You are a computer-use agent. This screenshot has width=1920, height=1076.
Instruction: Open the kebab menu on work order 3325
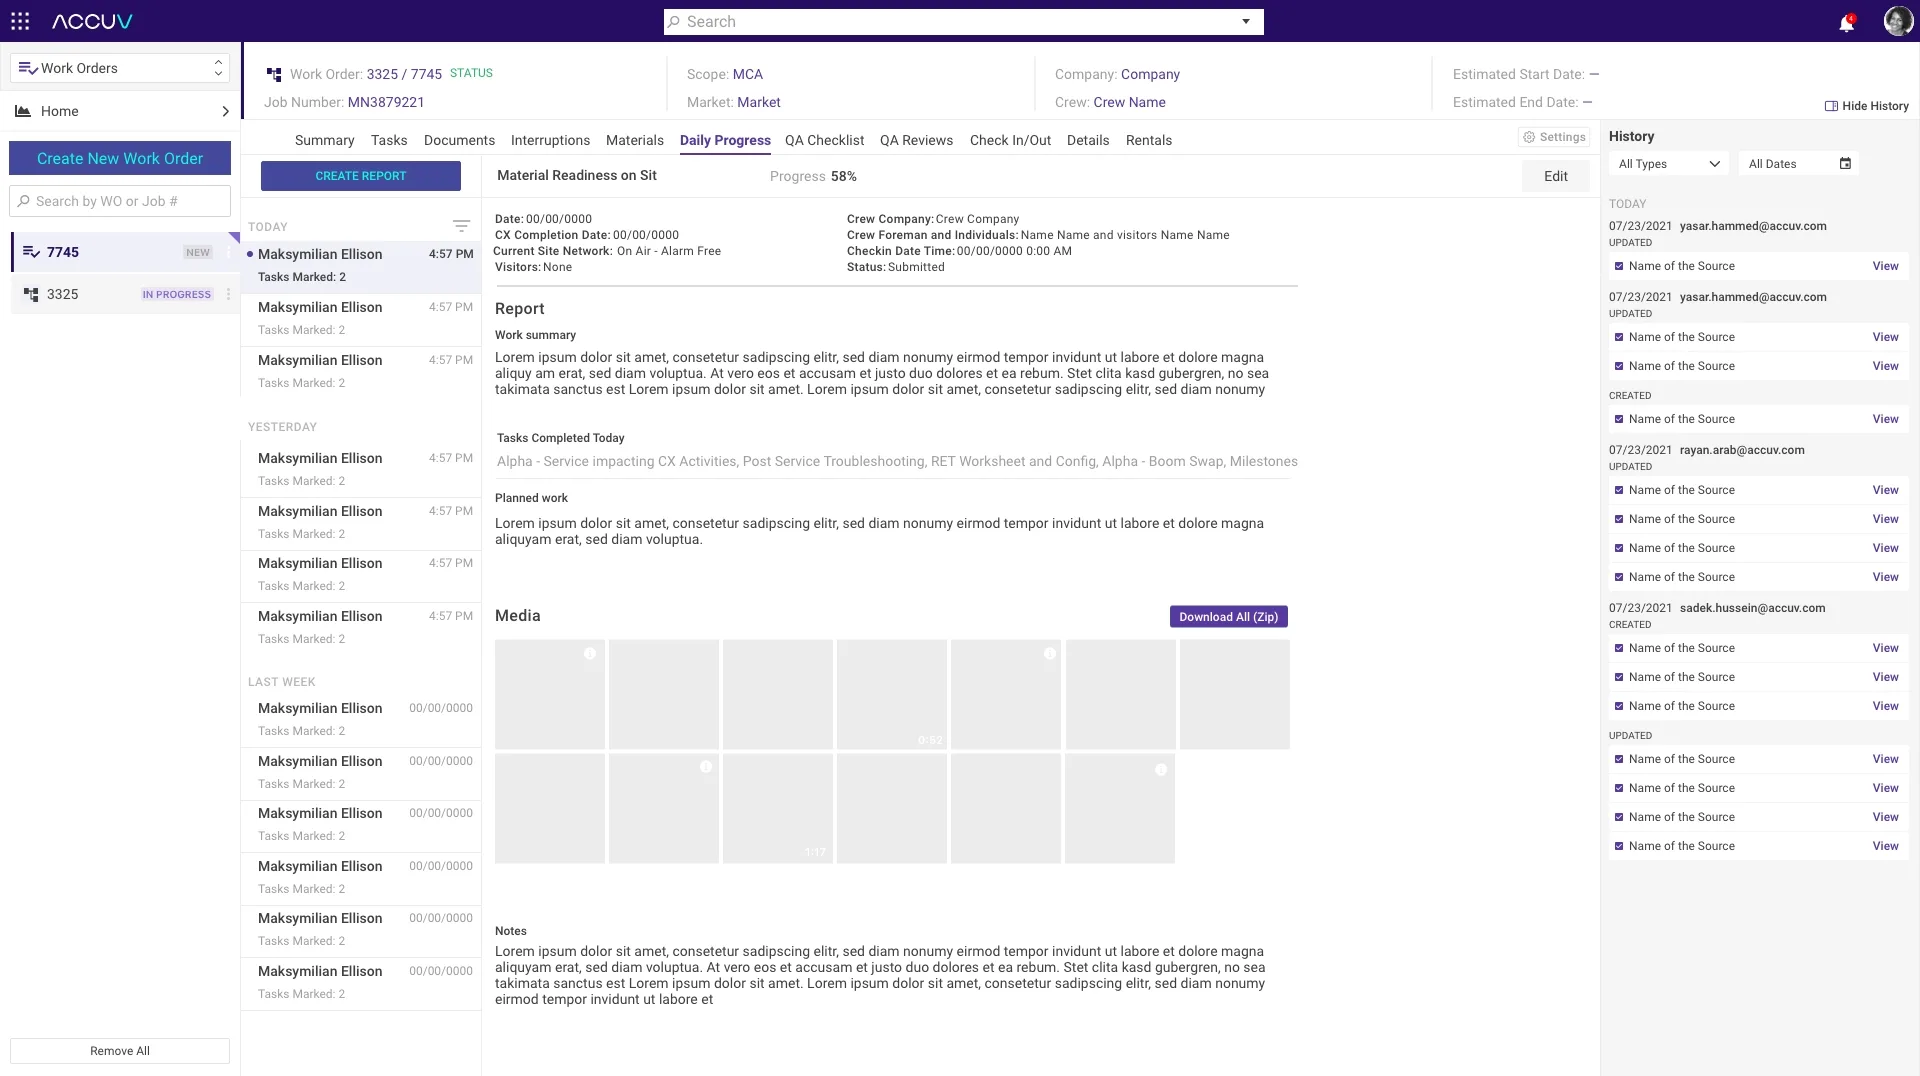click(x=229, y=294)
